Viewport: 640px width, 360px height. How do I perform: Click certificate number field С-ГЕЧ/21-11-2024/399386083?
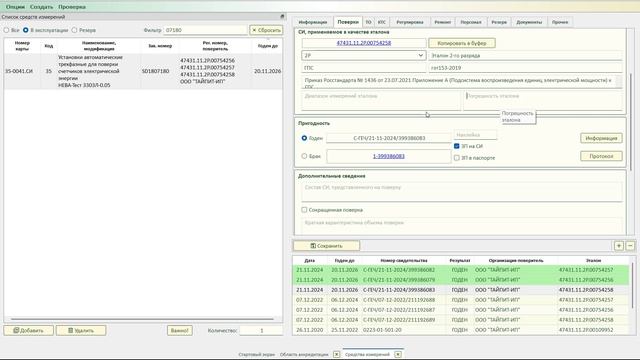point(389,138)
